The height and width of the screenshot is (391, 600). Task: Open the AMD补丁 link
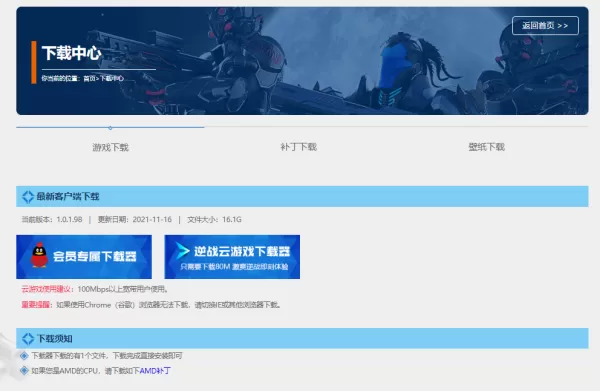point(155,371)
